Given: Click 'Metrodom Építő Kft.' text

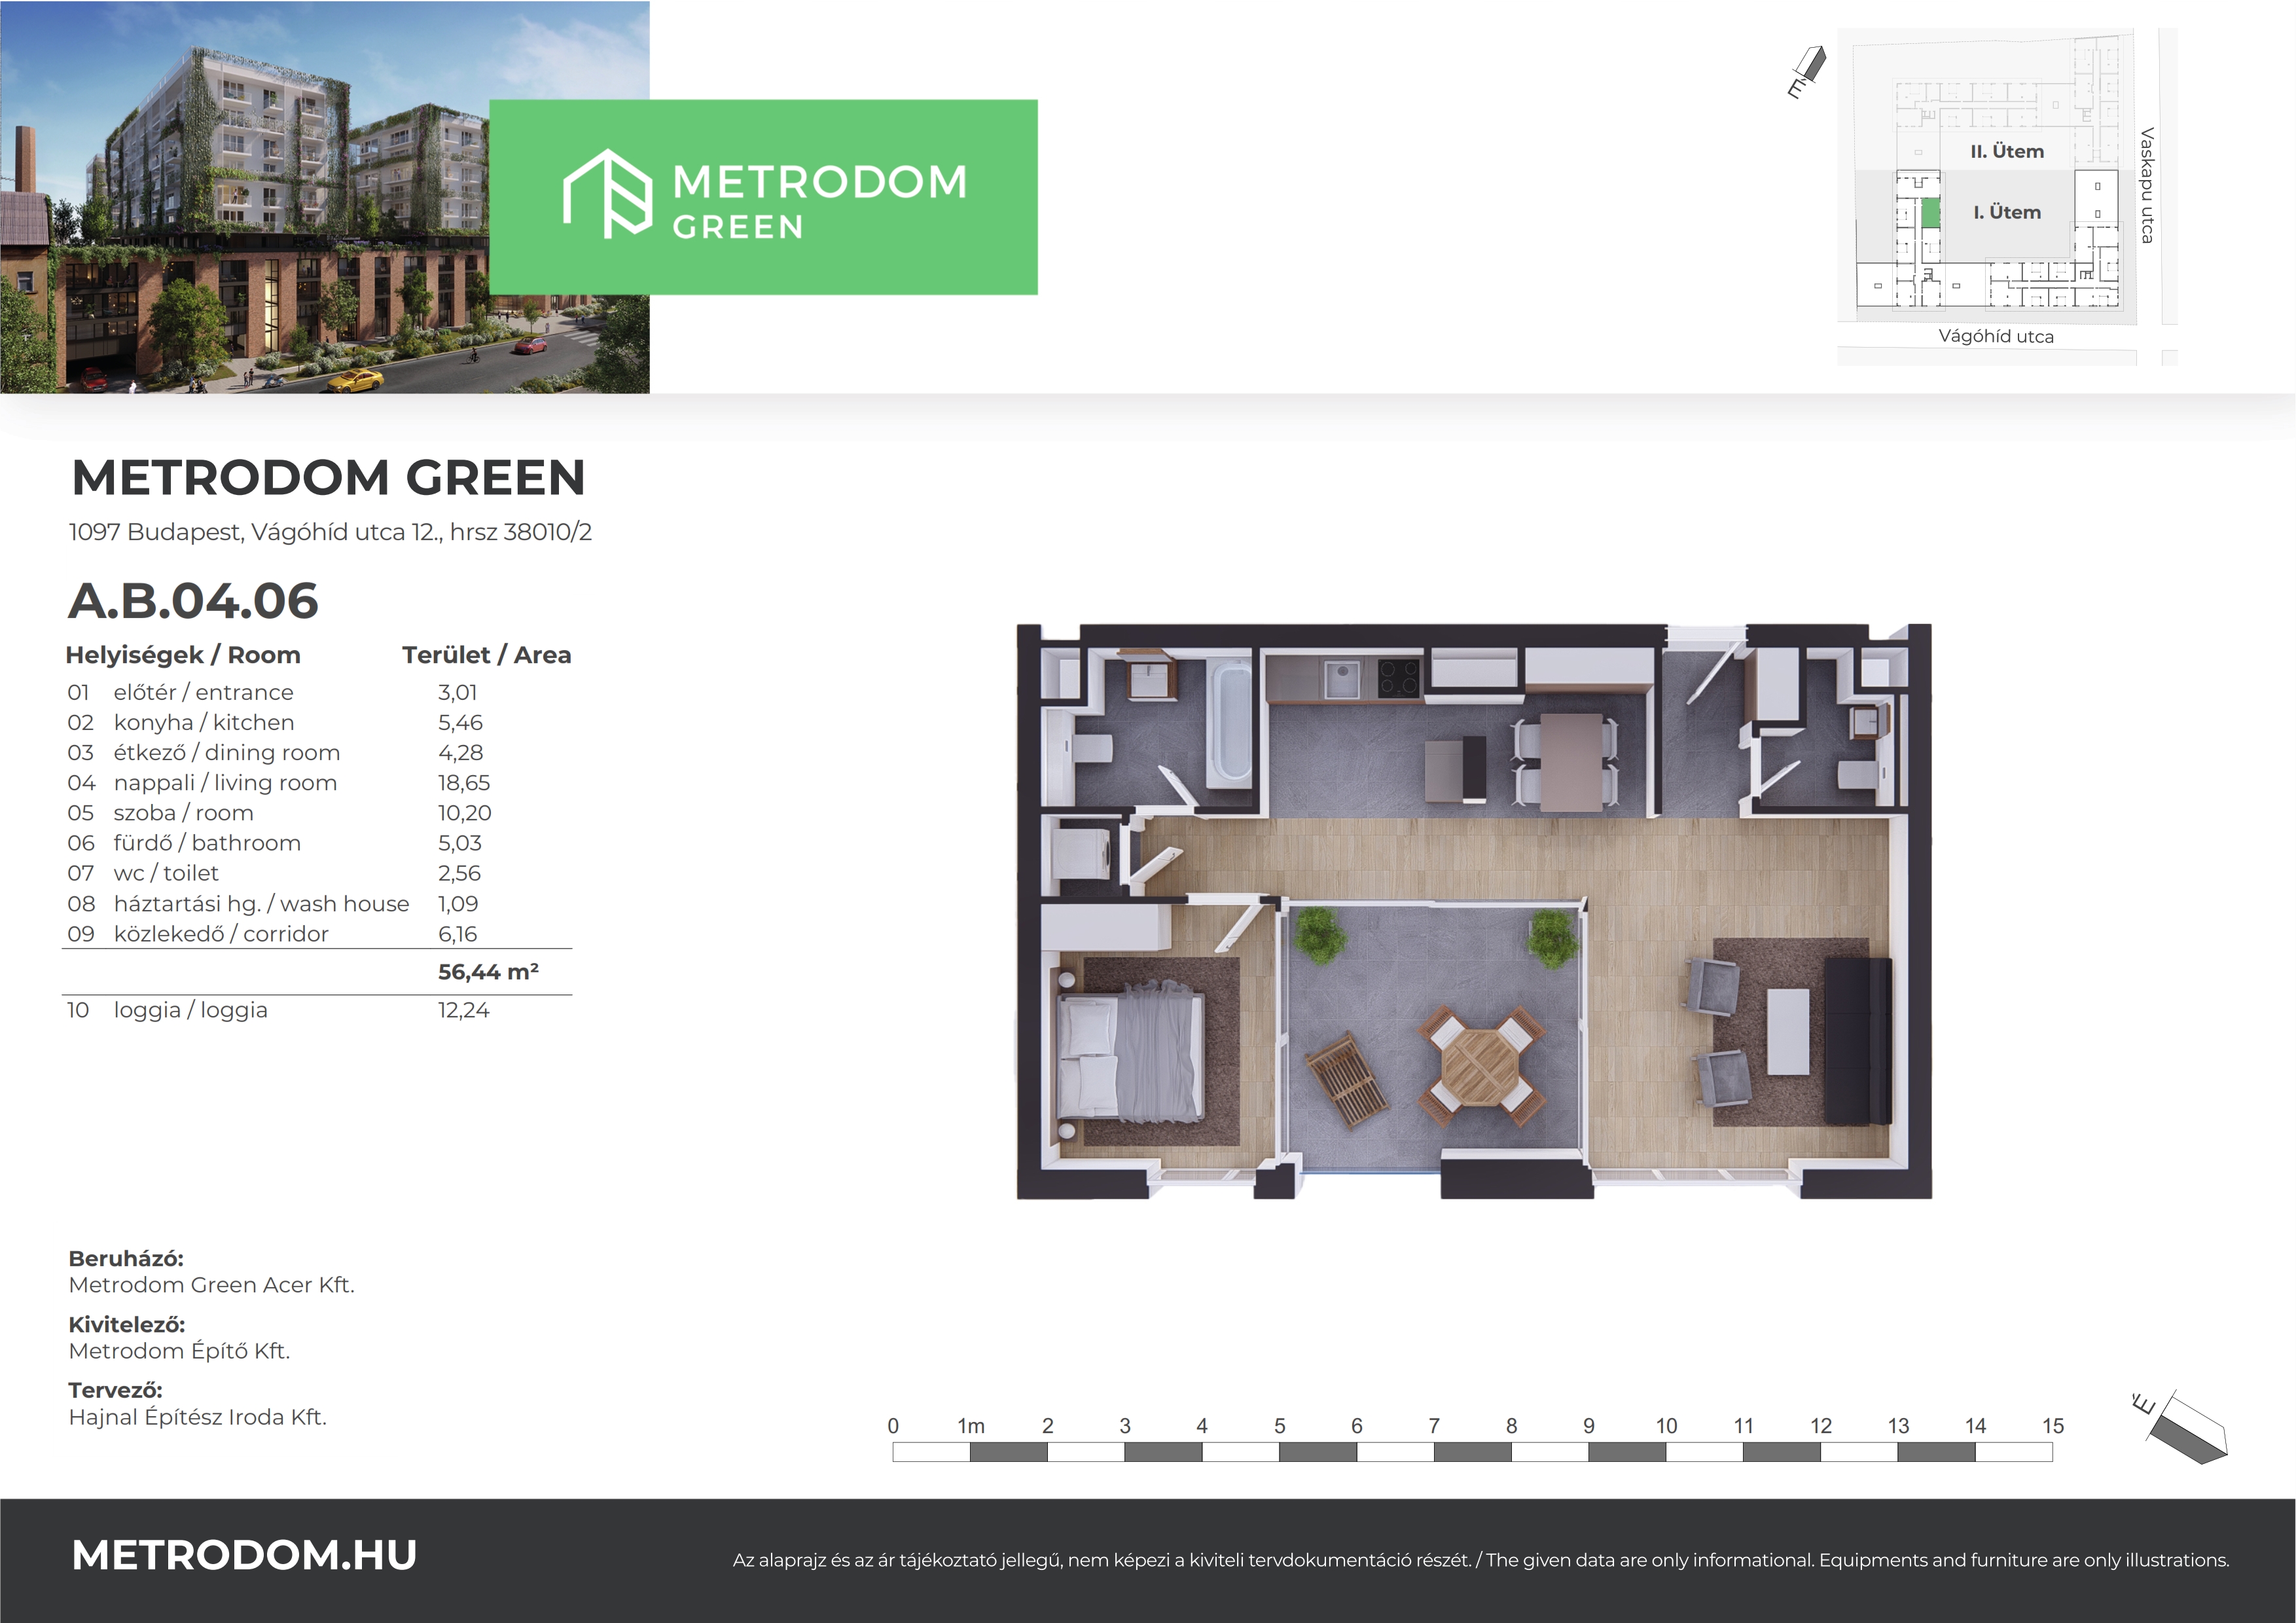Looking at the screenshot, I should (179, 1351).
